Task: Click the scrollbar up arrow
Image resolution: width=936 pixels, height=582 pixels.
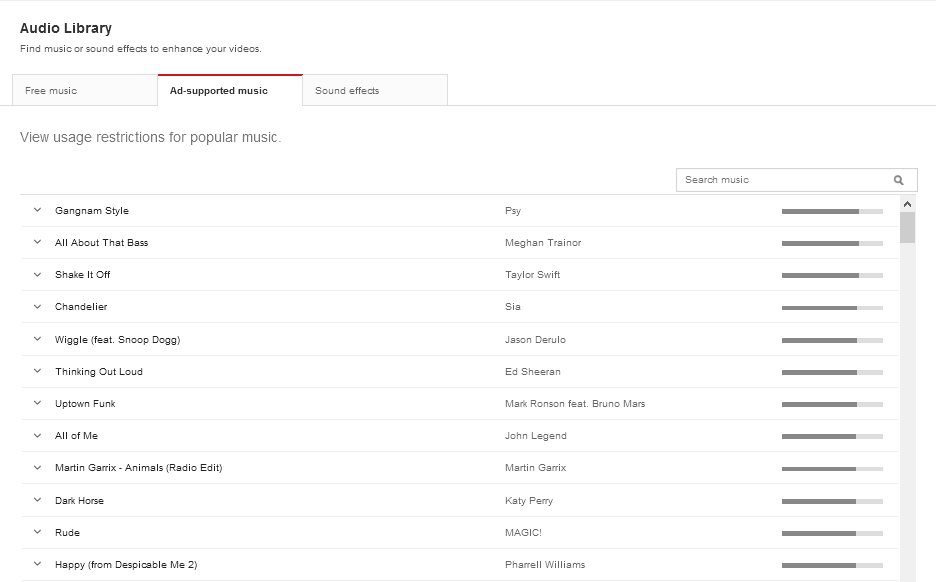Action: click(x=907, y=204)
